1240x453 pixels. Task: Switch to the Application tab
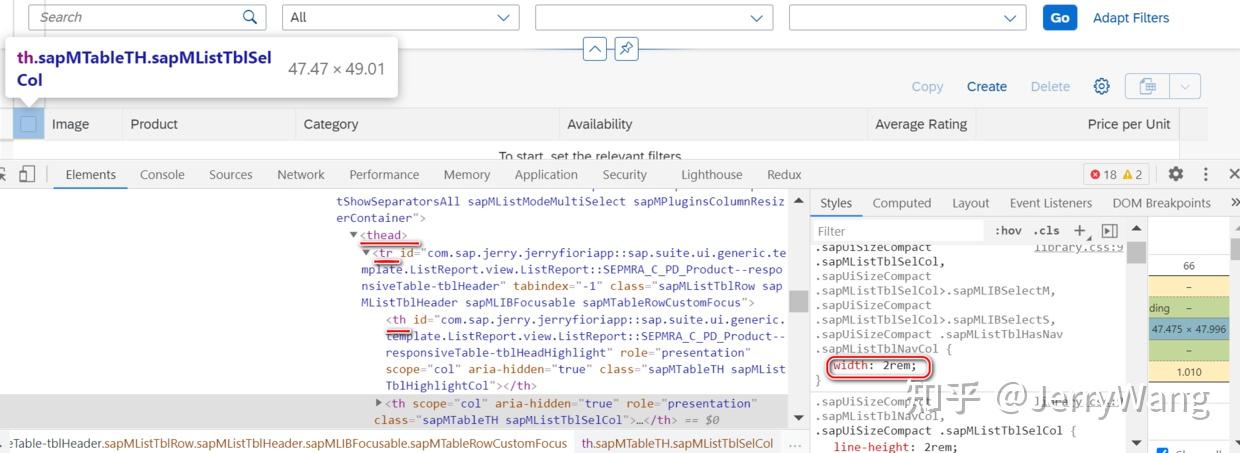546,174
